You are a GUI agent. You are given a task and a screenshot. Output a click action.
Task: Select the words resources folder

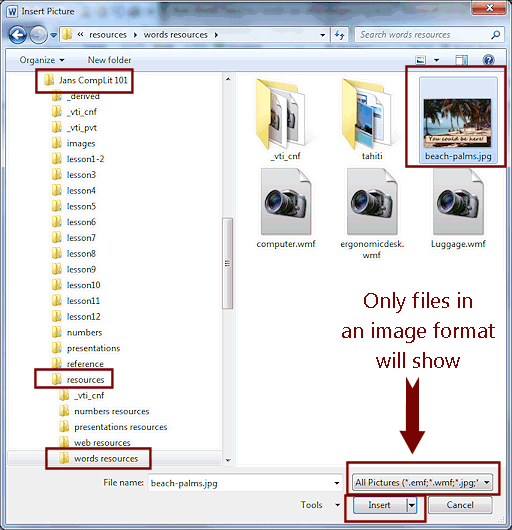click(98, 459)
